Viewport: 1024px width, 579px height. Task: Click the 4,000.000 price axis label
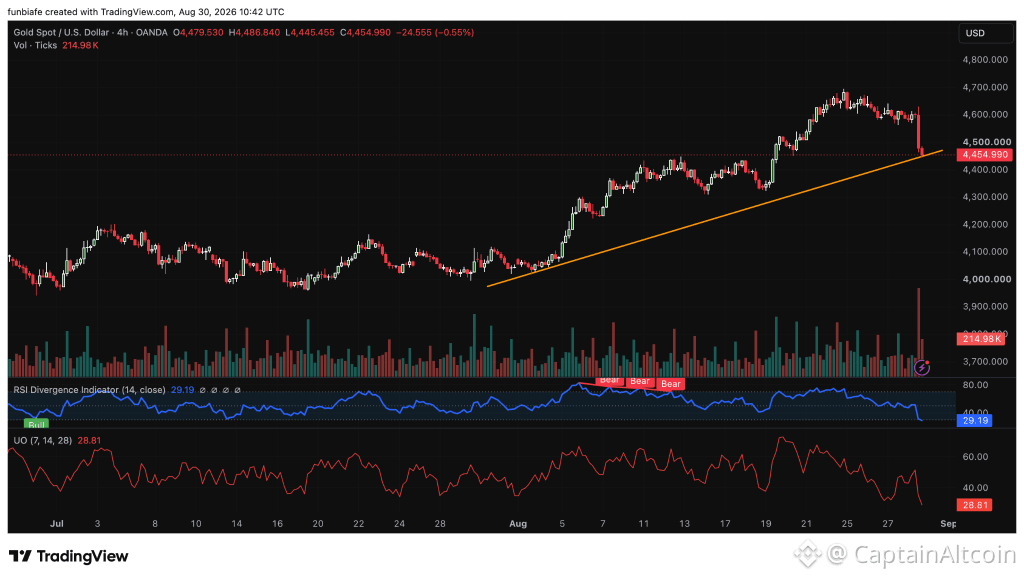985,279
